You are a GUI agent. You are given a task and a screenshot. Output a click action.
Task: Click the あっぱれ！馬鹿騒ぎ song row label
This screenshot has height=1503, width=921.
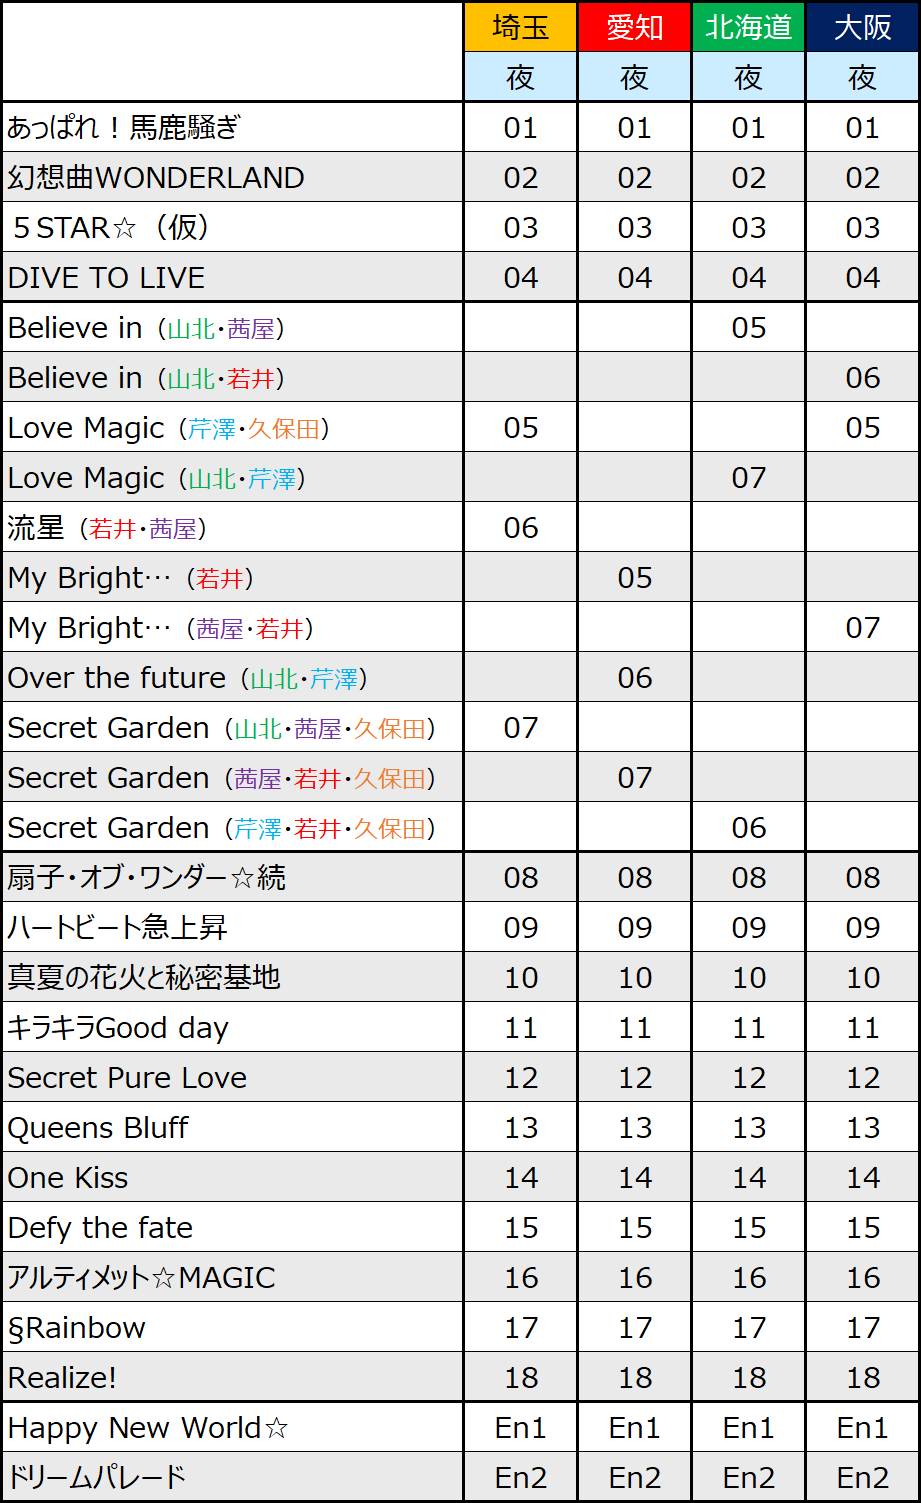coord(125,128)
